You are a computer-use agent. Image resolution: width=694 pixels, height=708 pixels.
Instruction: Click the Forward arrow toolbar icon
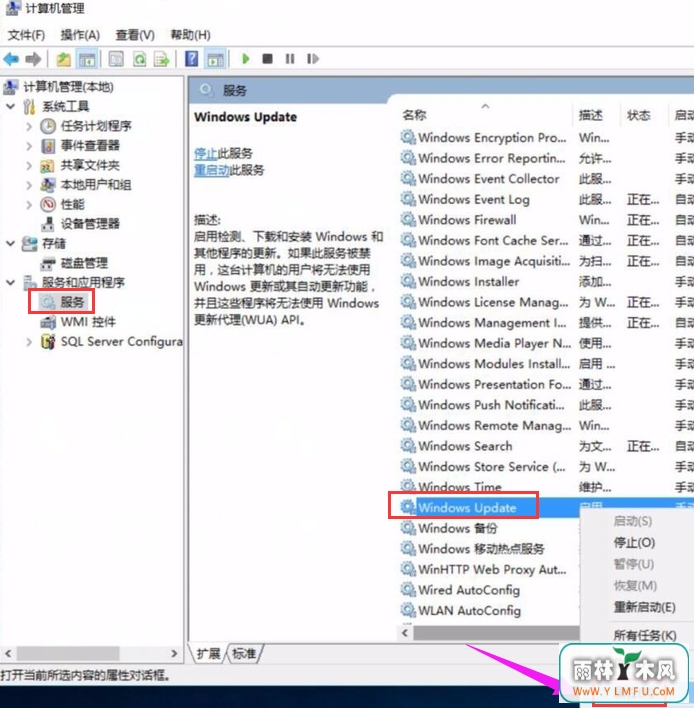(33, 59)
